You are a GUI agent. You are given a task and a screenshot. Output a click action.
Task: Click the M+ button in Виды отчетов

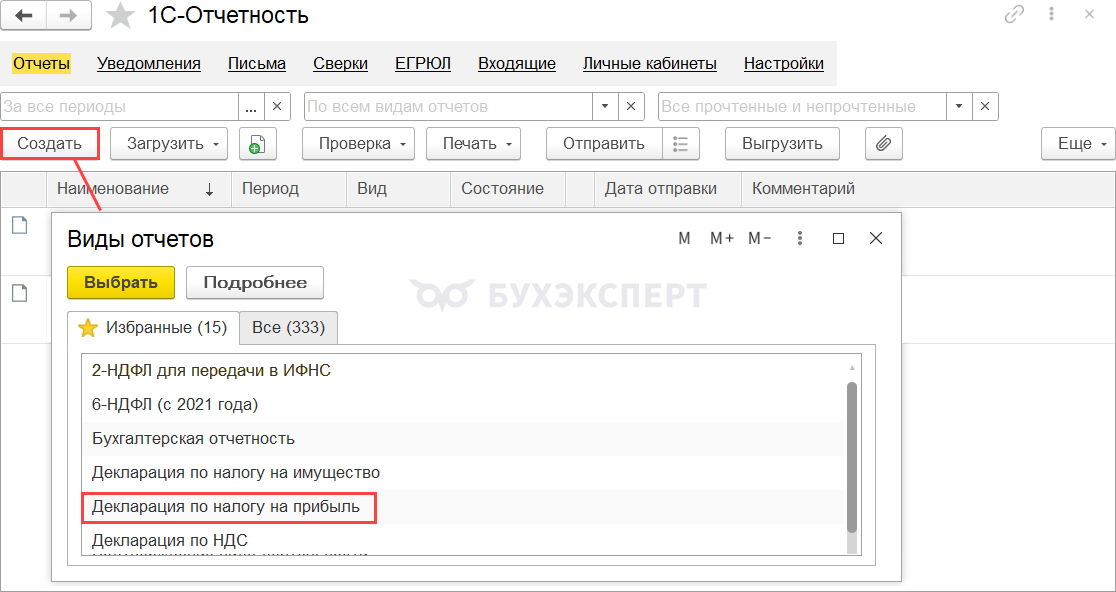tap(722, 239)
